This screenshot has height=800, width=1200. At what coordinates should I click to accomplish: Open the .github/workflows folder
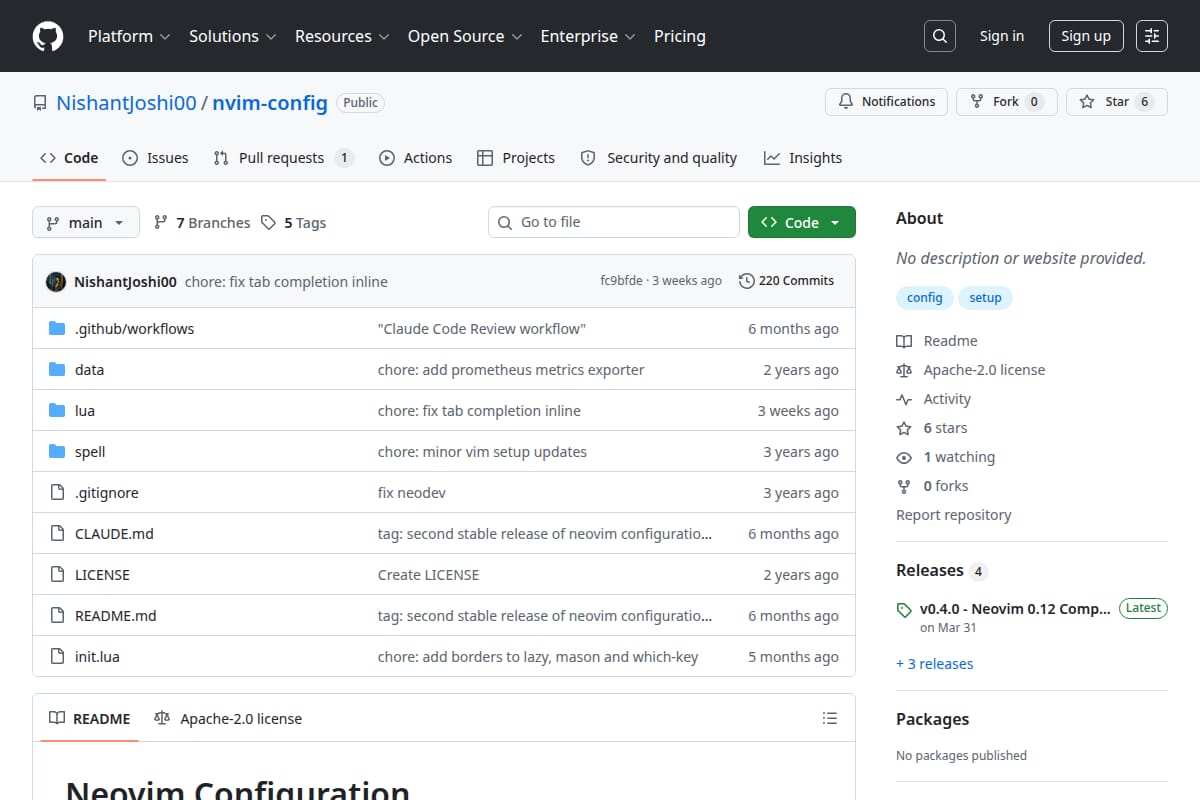coord(134,329)
